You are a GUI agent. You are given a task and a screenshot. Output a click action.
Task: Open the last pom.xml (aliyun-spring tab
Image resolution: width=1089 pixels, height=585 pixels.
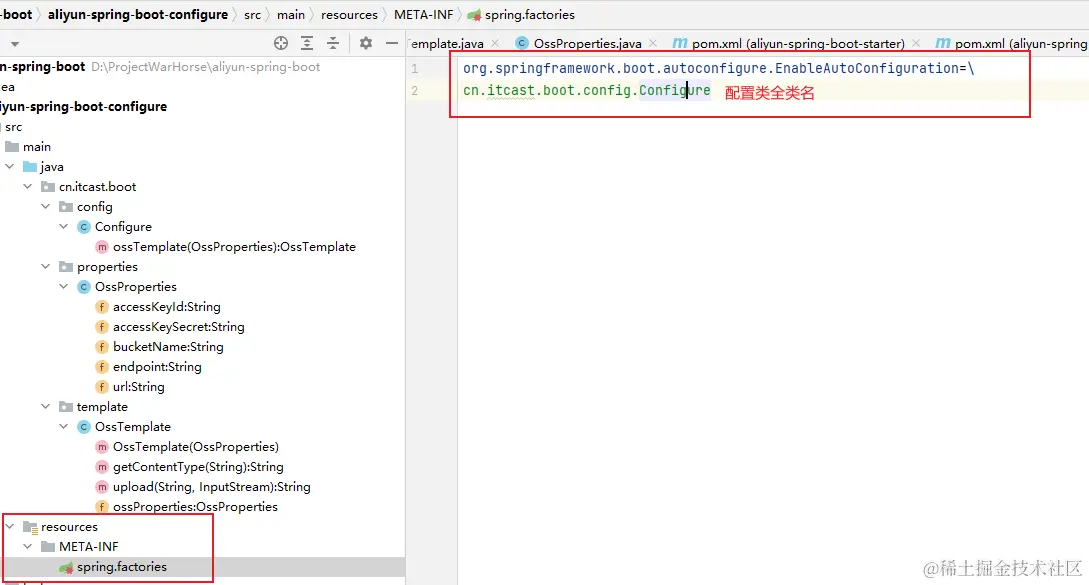pyautogui.click(x=1012, y=43)
